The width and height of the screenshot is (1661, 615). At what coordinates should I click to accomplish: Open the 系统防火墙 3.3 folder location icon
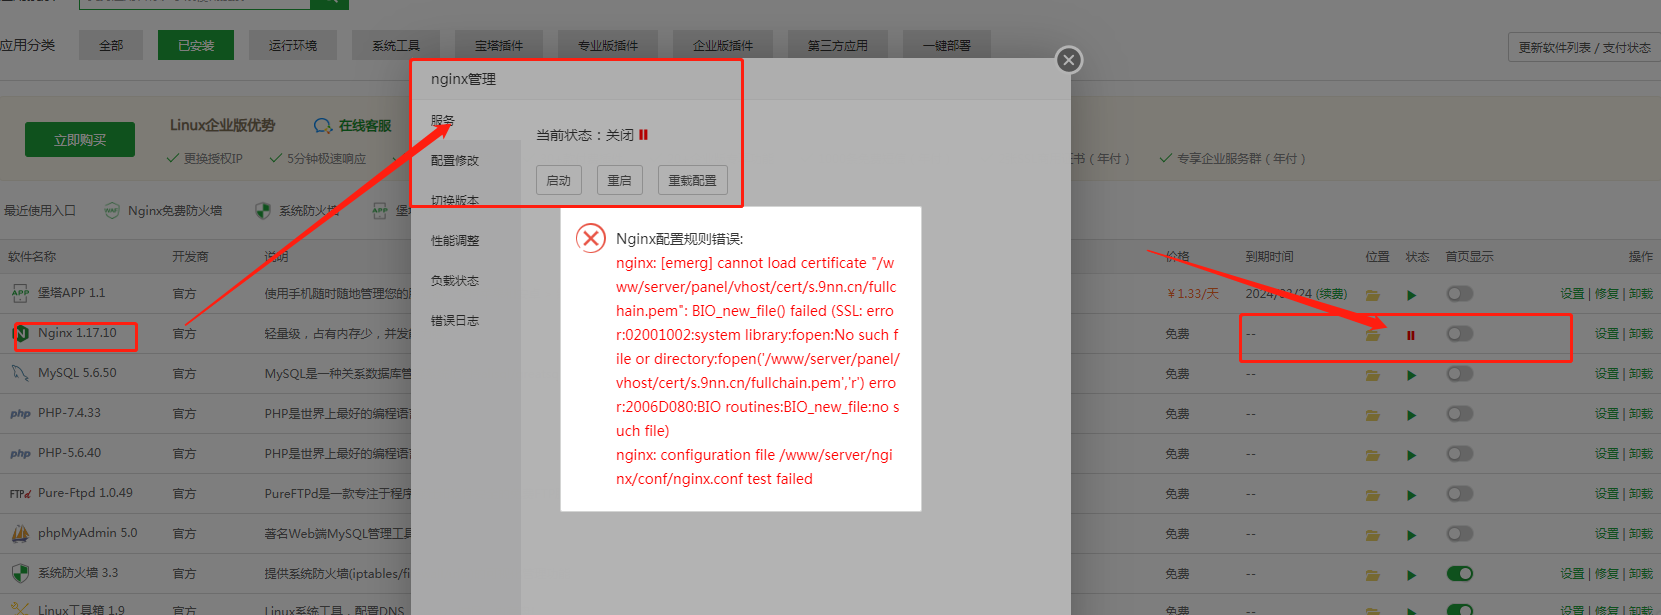[1373, 575]
